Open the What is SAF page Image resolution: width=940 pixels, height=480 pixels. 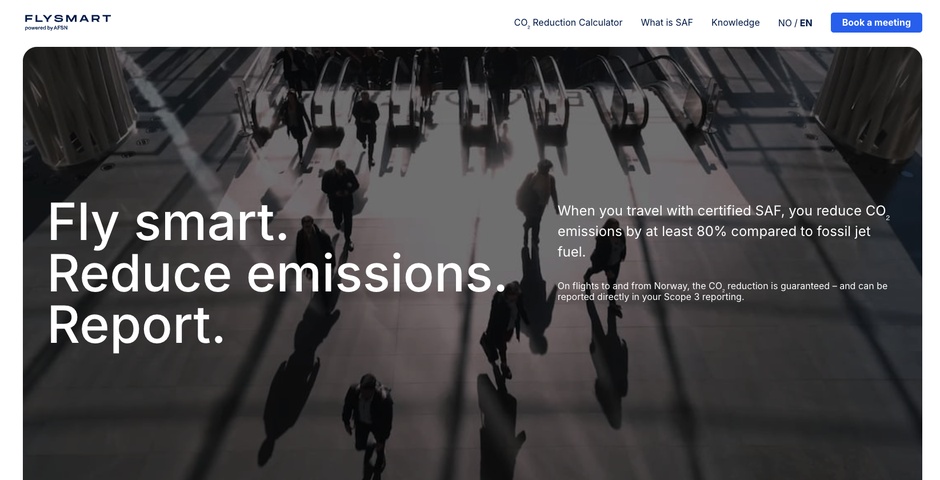point(666,23)
